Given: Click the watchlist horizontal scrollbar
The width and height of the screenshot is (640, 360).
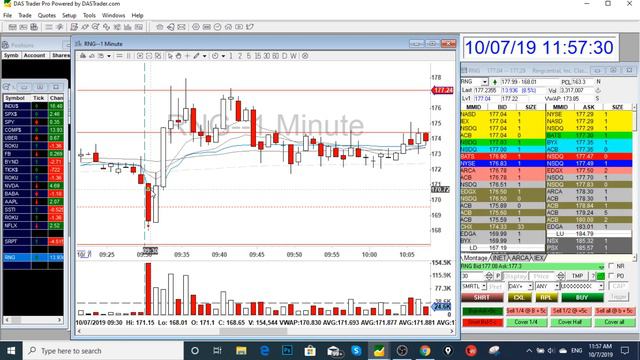Looking at the screenshot, I should (x=33, y=320).
